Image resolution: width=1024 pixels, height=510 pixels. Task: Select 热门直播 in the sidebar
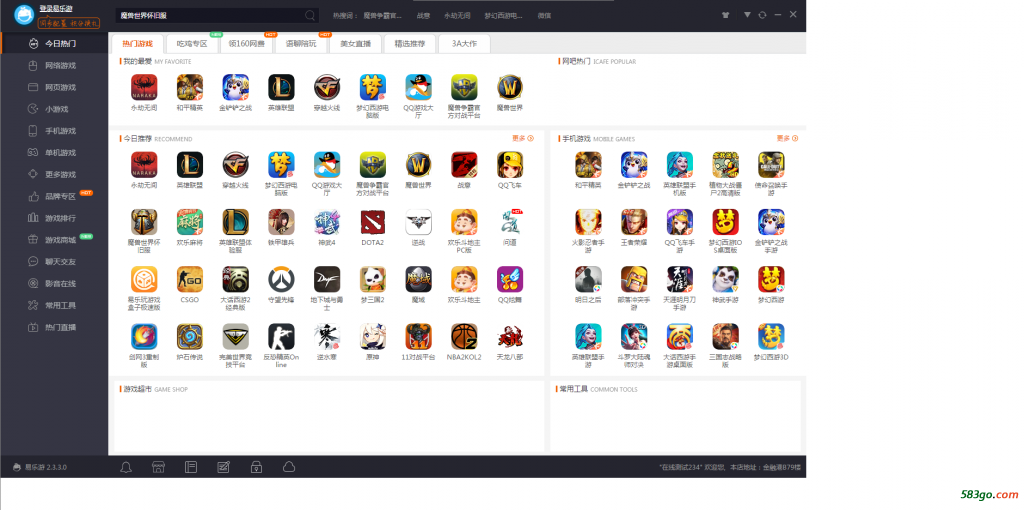54,327
